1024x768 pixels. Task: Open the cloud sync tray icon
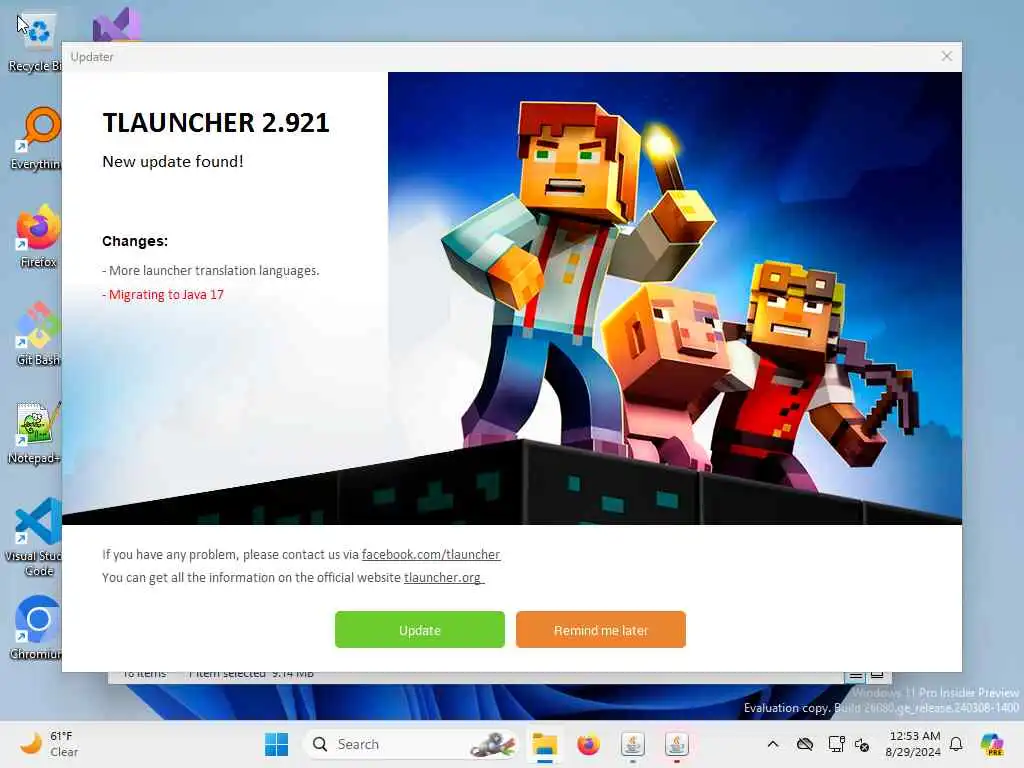click(x=805, y=744)
